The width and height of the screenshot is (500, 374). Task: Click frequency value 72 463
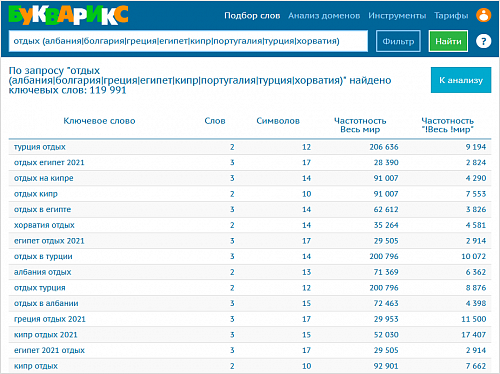pos(386,304)
